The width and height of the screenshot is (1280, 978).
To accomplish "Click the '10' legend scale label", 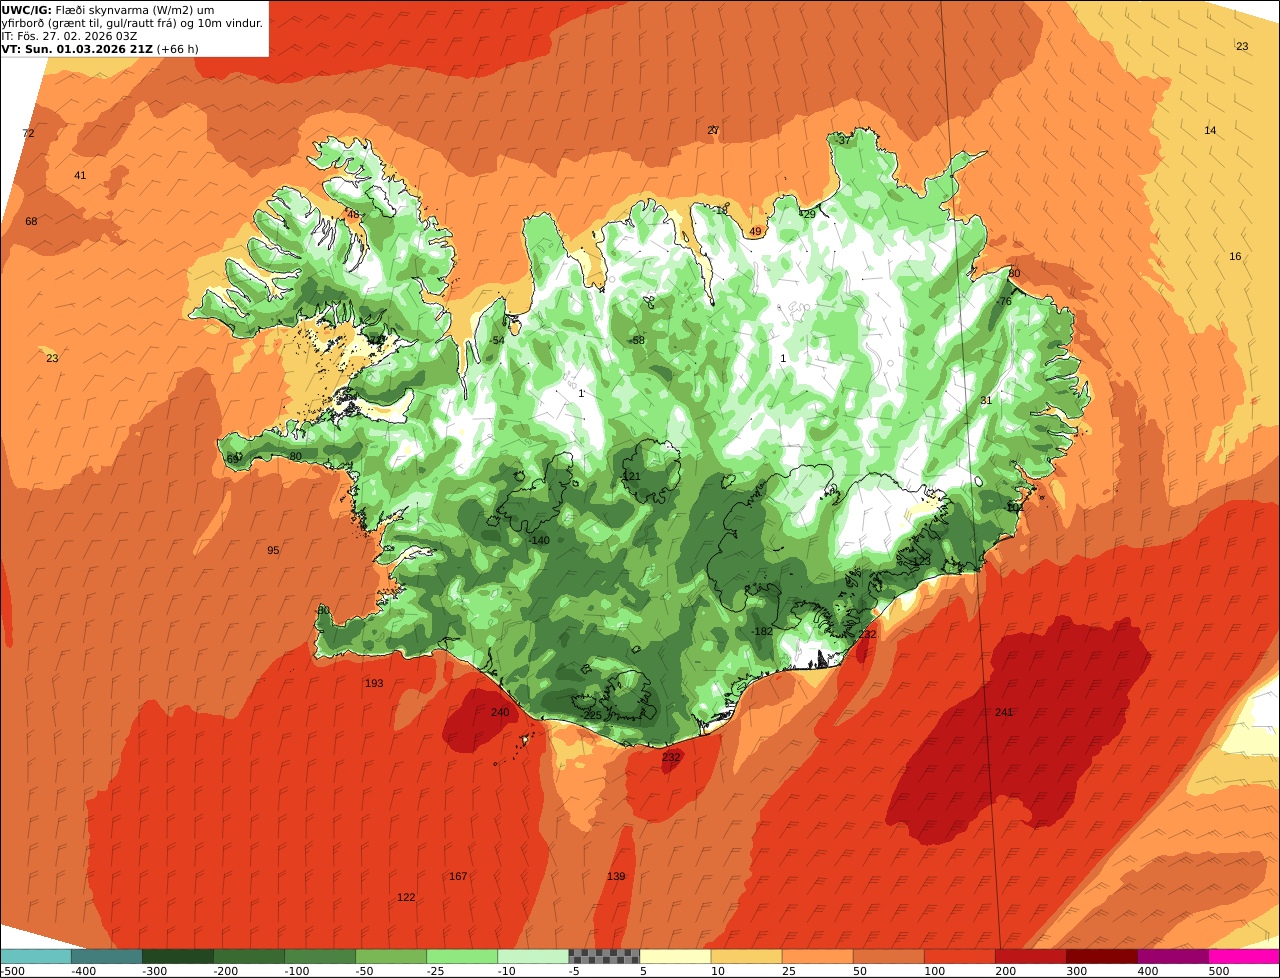I will pos(718,971).
